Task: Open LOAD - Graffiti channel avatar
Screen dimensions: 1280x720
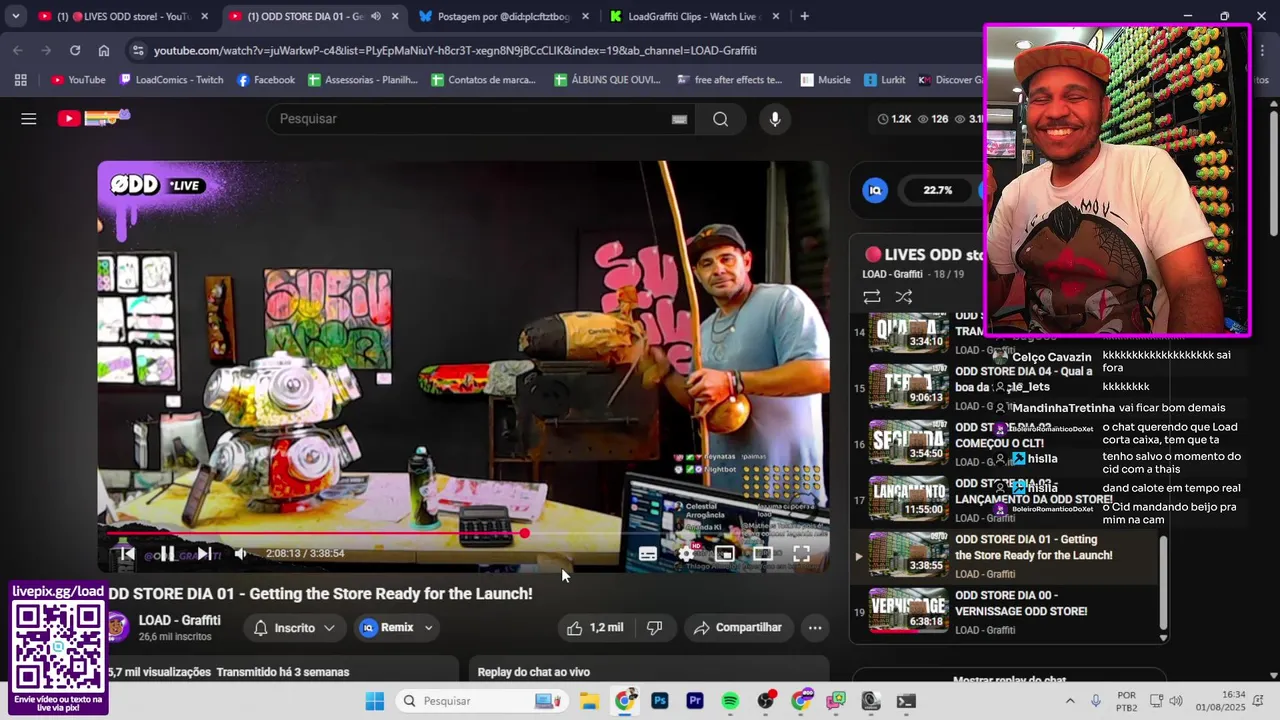Action: (x=118, y=627)
